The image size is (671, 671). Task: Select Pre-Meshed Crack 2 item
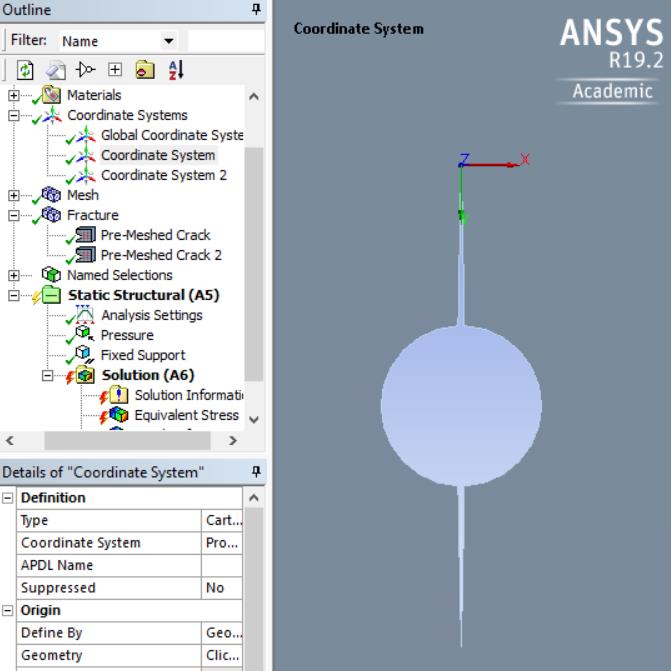point(161,255)
